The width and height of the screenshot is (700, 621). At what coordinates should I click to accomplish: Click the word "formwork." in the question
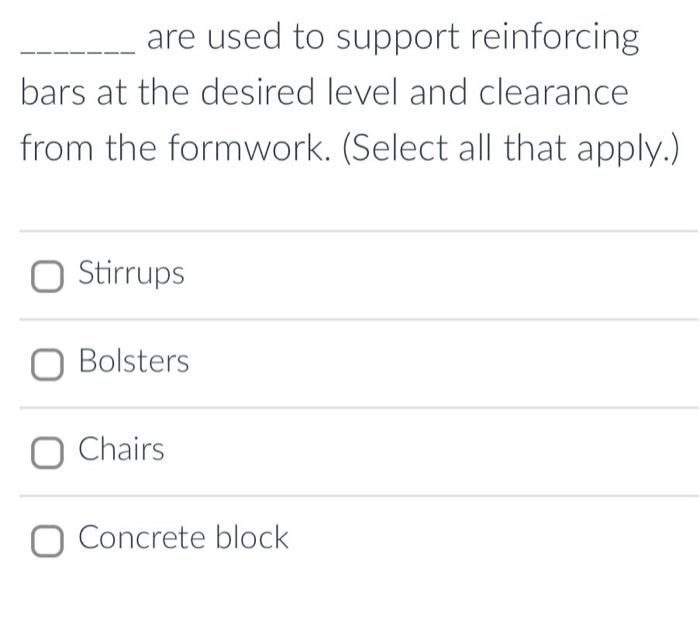249,147
